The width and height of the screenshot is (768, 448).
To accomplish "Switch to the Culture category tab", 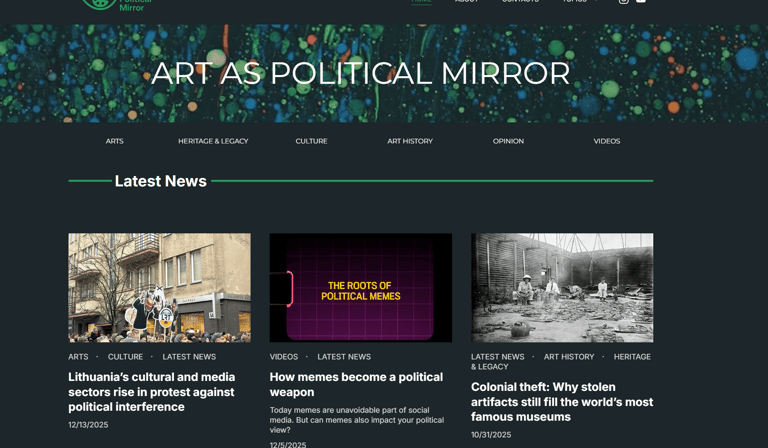I will click(x=312, y=141).
